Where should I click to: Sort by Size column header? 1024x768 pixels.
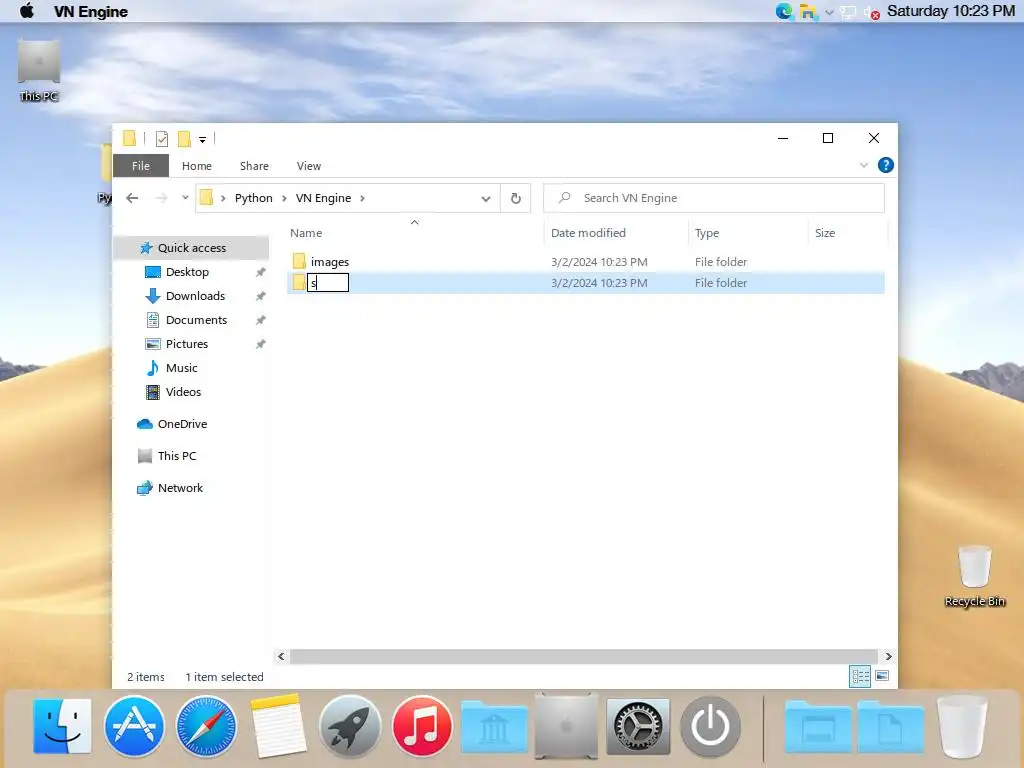pyautogui.click(x=825, y=233)
